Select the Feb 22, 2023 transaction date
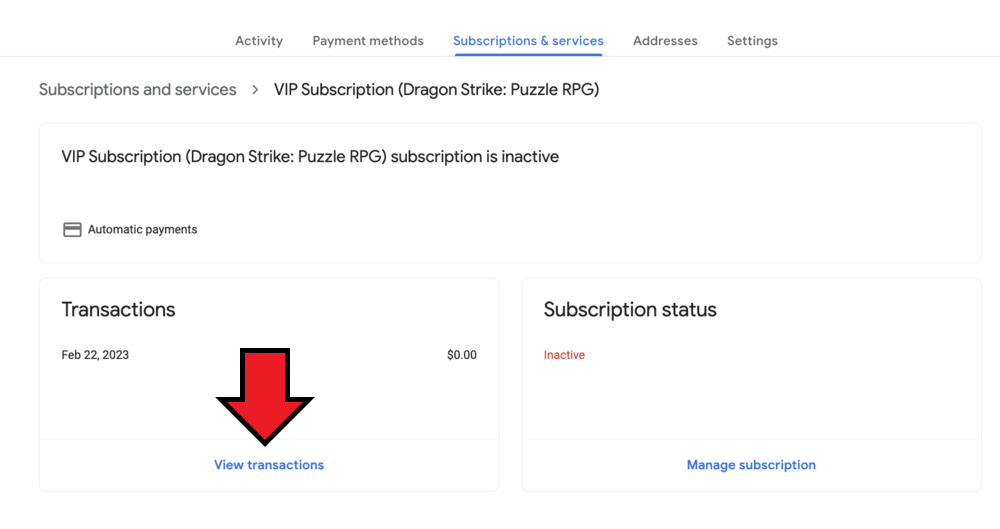1000x529 pixels. click(95, 355)
